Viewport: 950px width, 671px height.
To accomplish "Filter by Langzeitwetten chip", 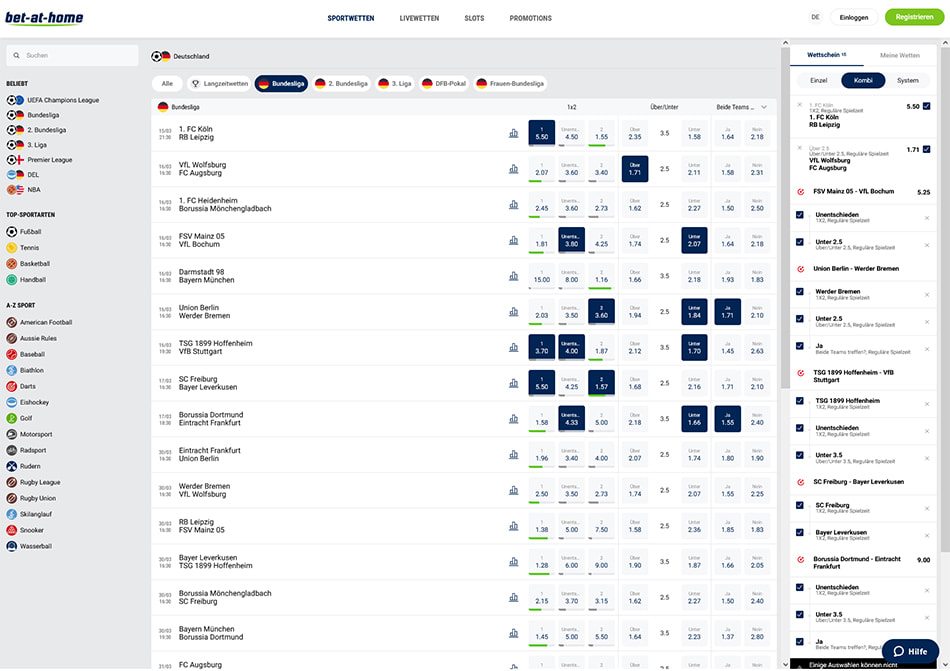I will (219, 84).
